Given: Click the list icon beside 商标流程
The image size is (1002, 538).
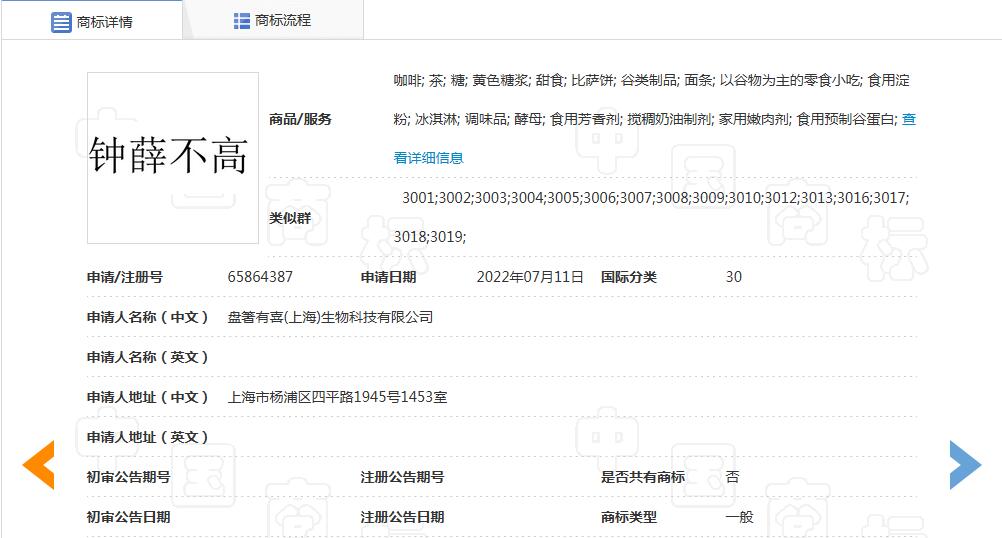Looking at the screenshot, I should [241, 21].
